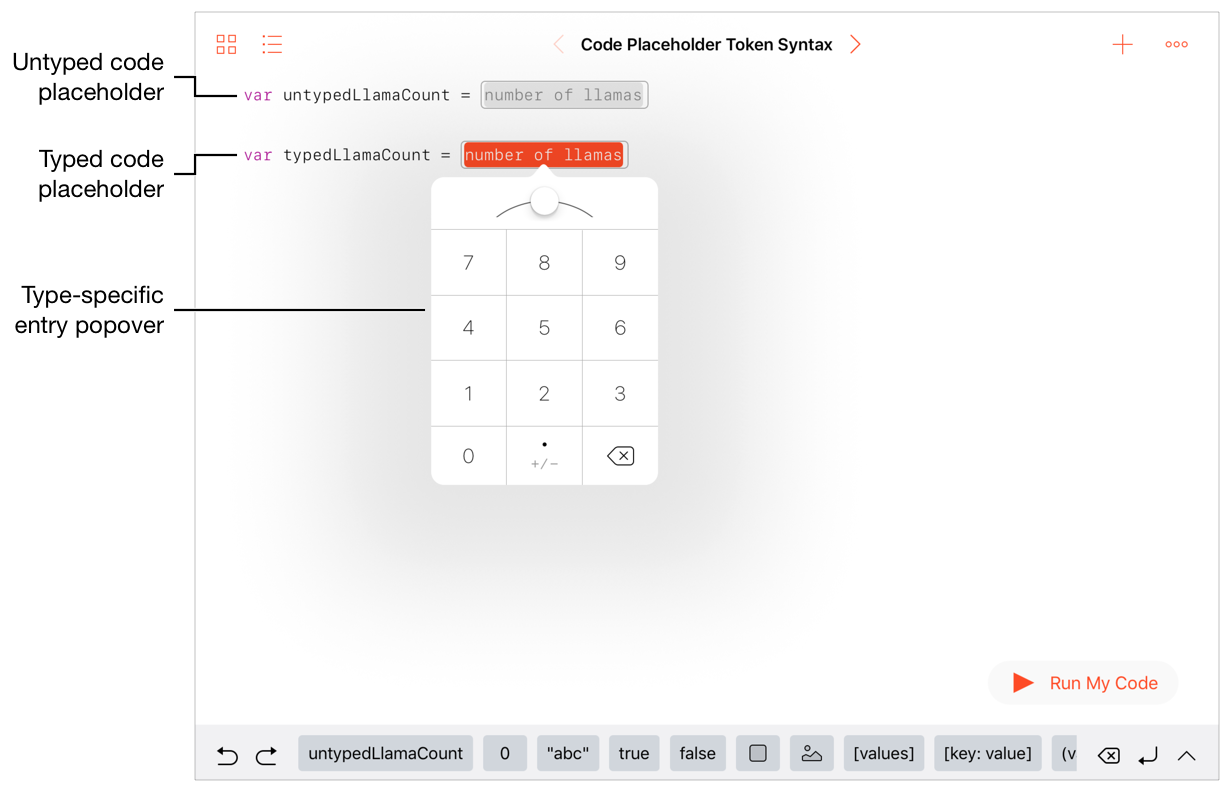Tap digit 5 on the number pad
The image size is (1231, 792).
pos(544,328)
